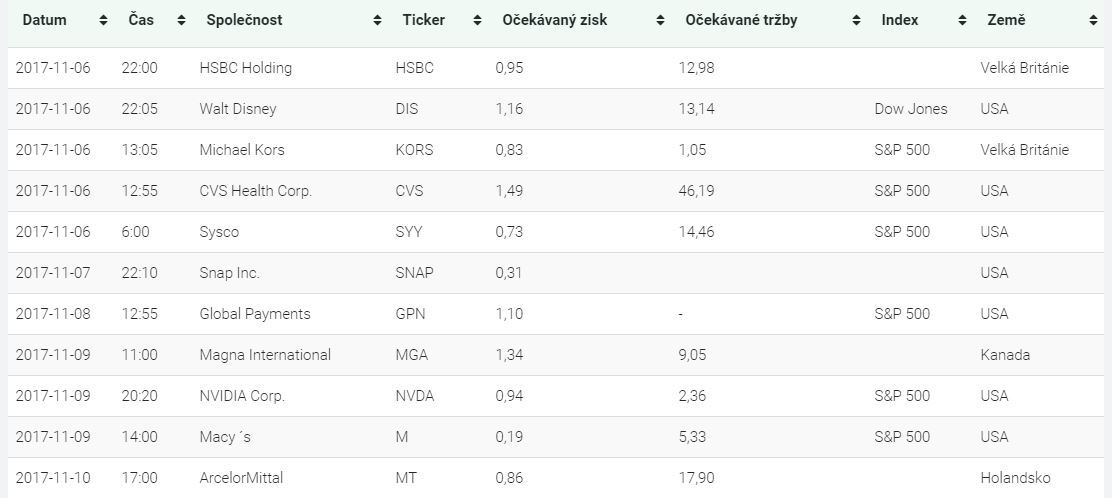
Task: Click the NVDA ticker cell
Action: point(415,396)
